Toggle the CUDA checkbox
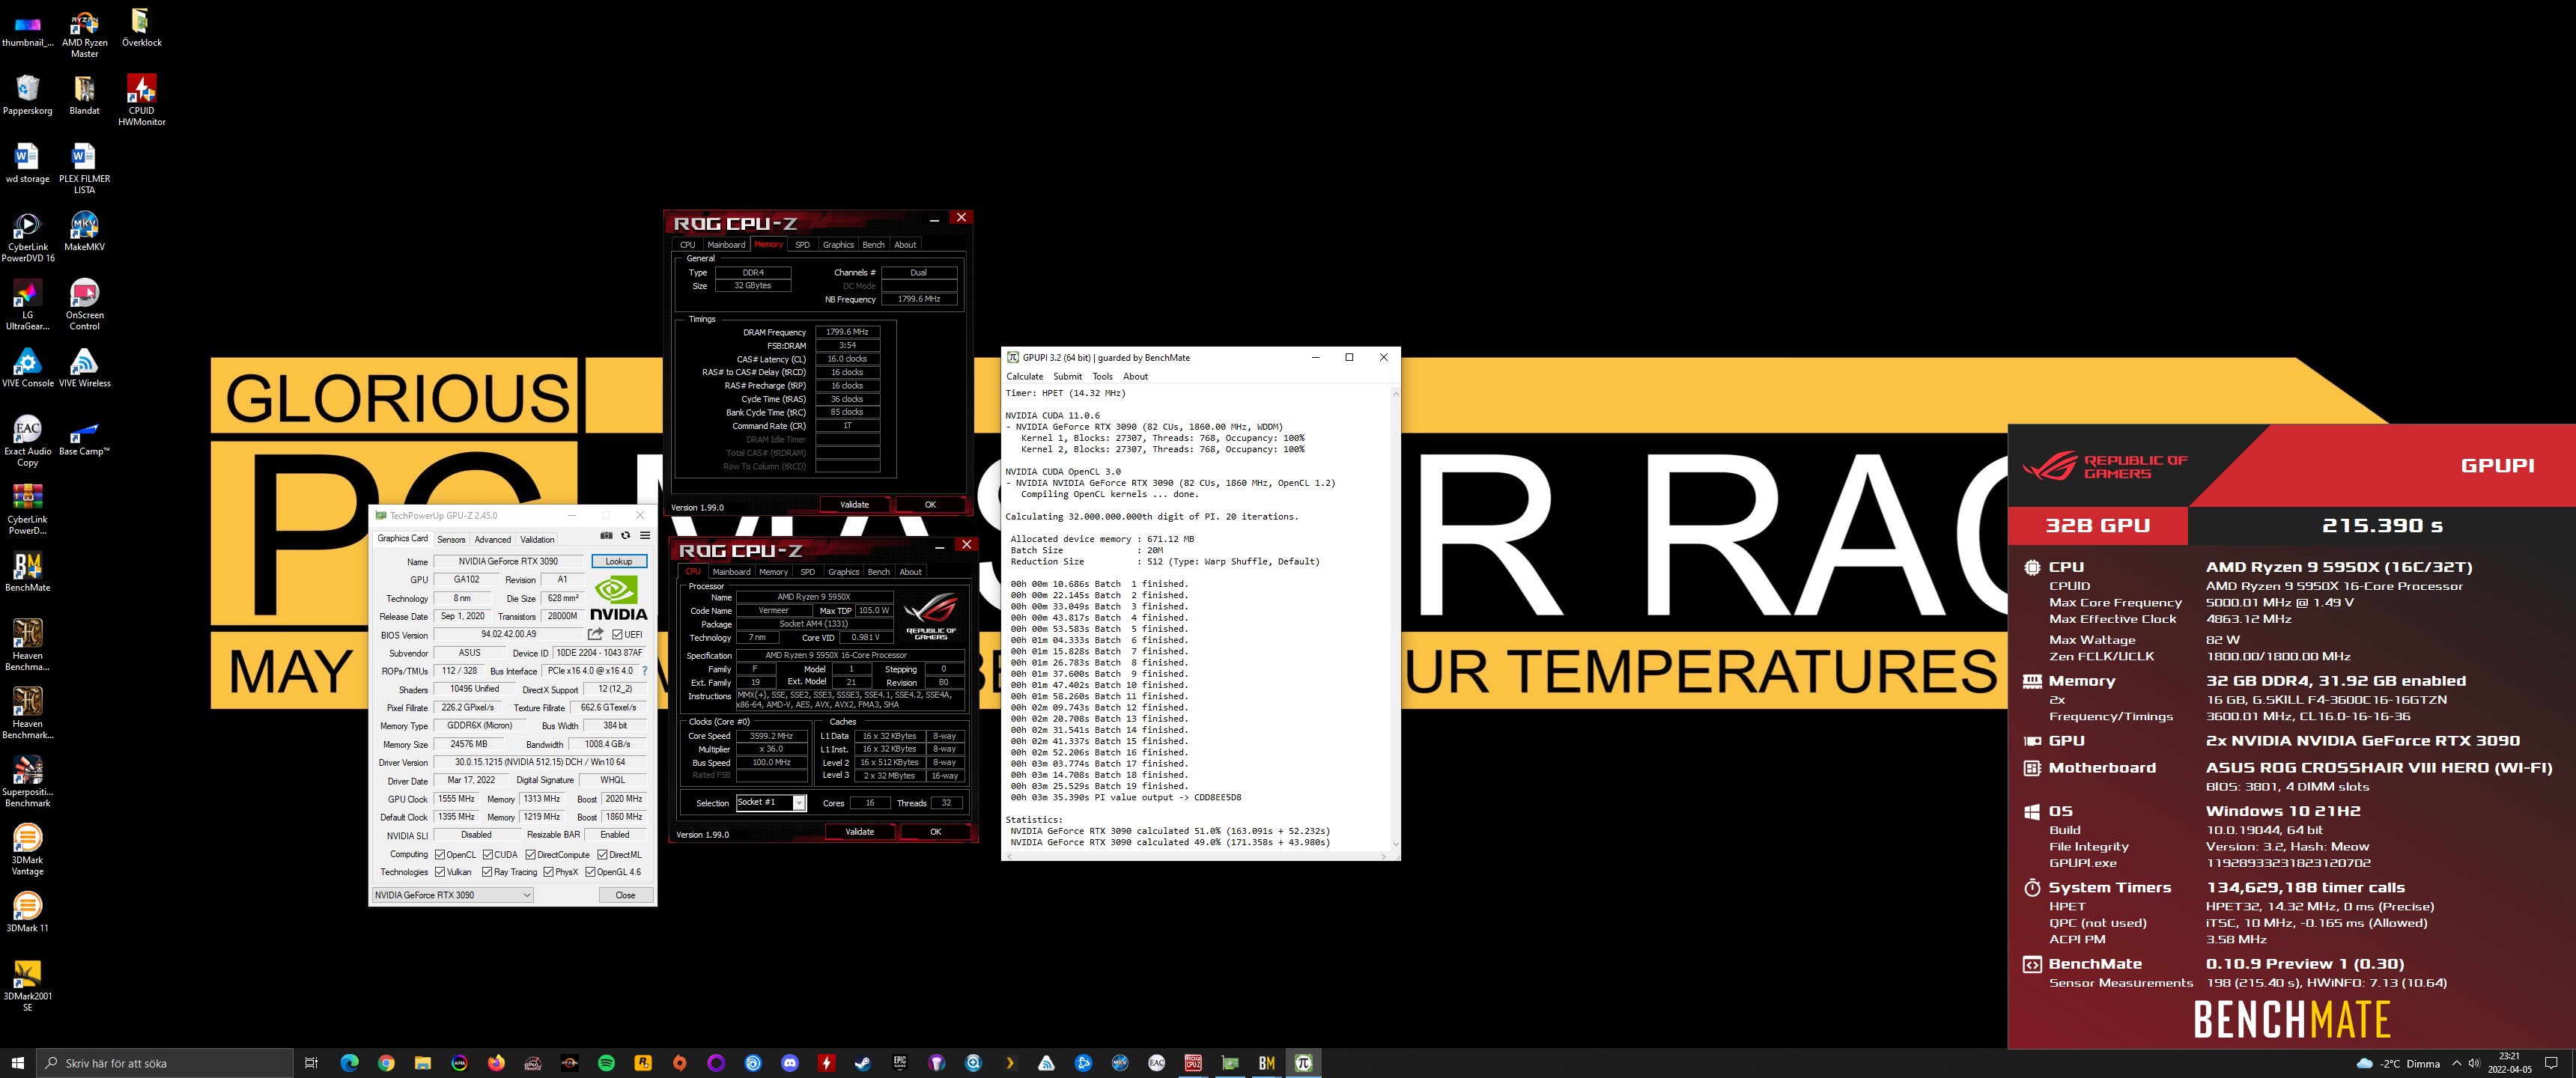This screenshot has height=1078, width=2576. [488, 855]
